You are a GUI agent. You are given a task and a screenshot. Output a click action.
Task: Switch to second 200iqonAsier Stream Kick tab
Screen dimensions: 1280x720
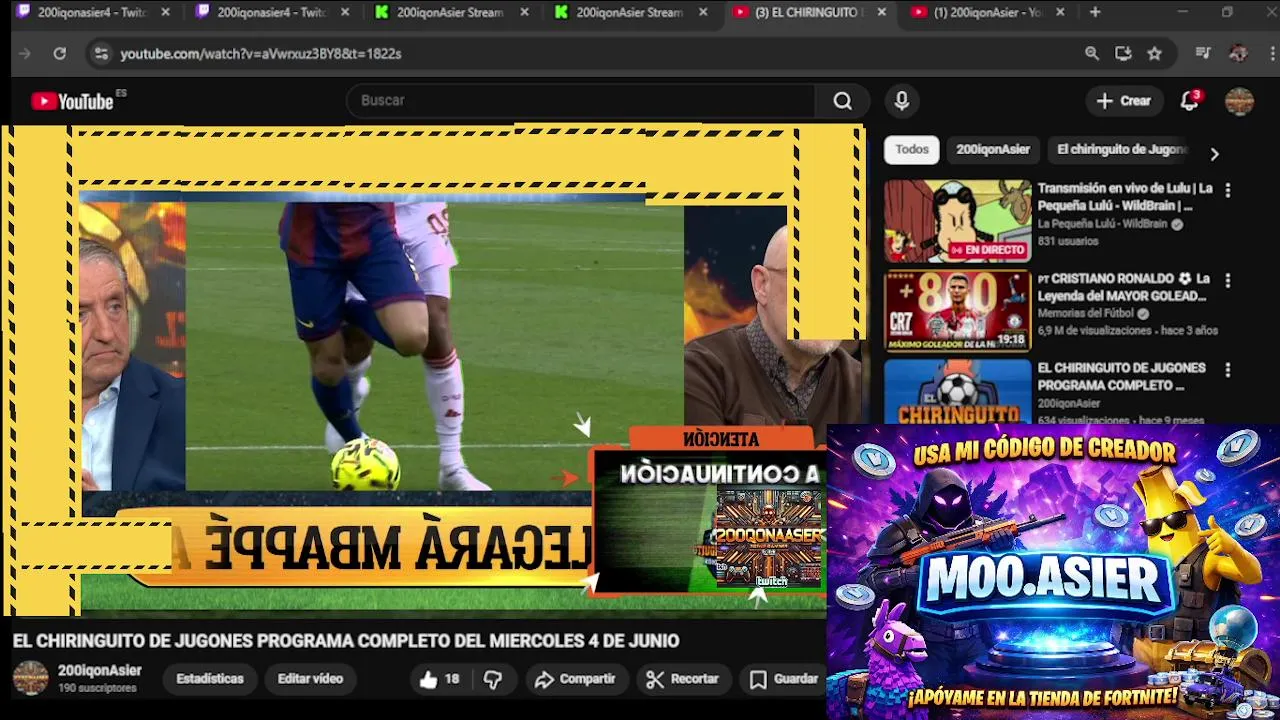coord(630,13)
